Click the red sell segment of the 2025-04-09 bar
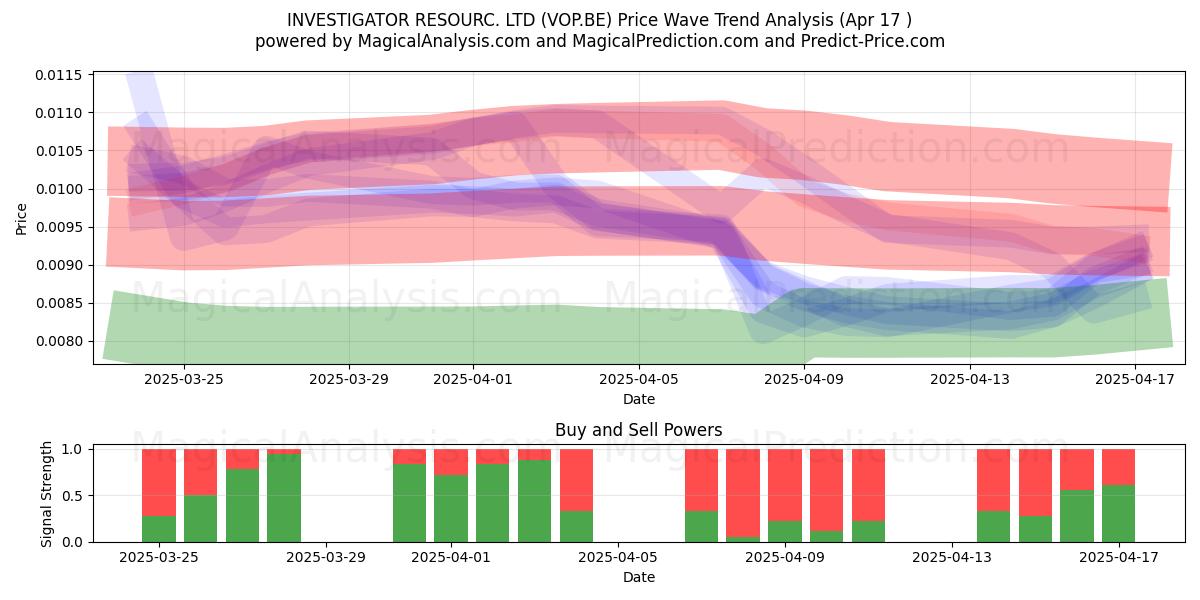1200x600 pixels. tap(785, 485)
